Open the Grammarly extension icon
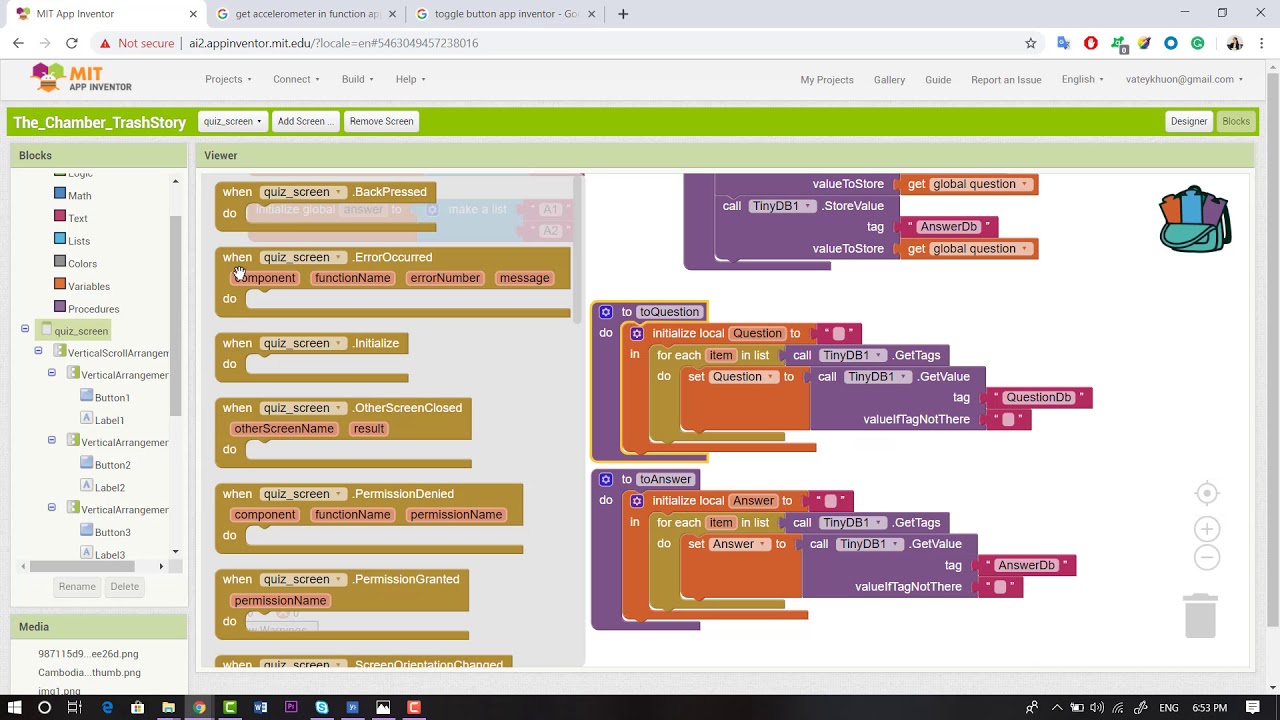 pos(1198,43)
